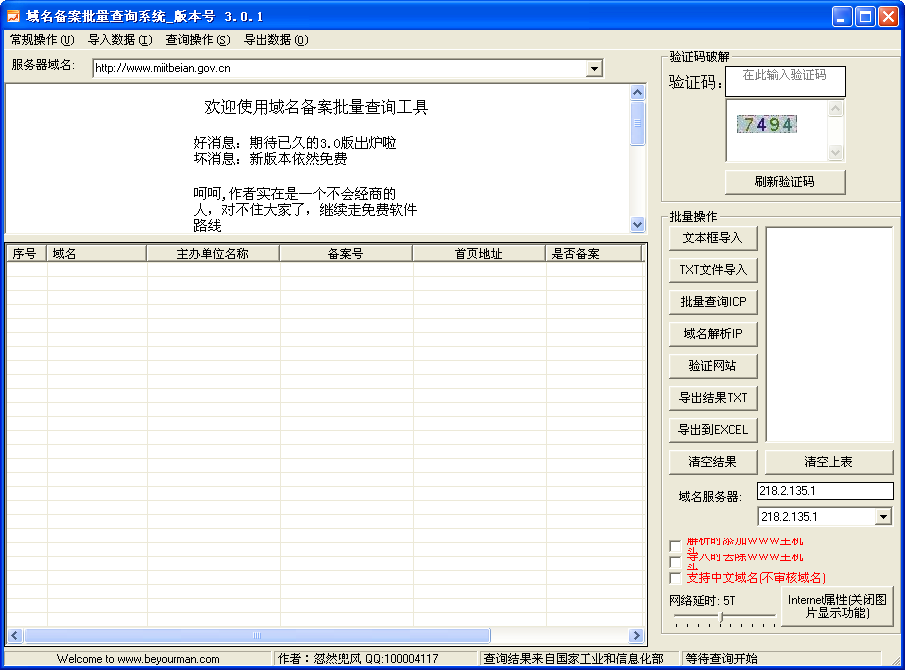Click the TXT文件导入 button
The image size is (905, 670).
714,270
